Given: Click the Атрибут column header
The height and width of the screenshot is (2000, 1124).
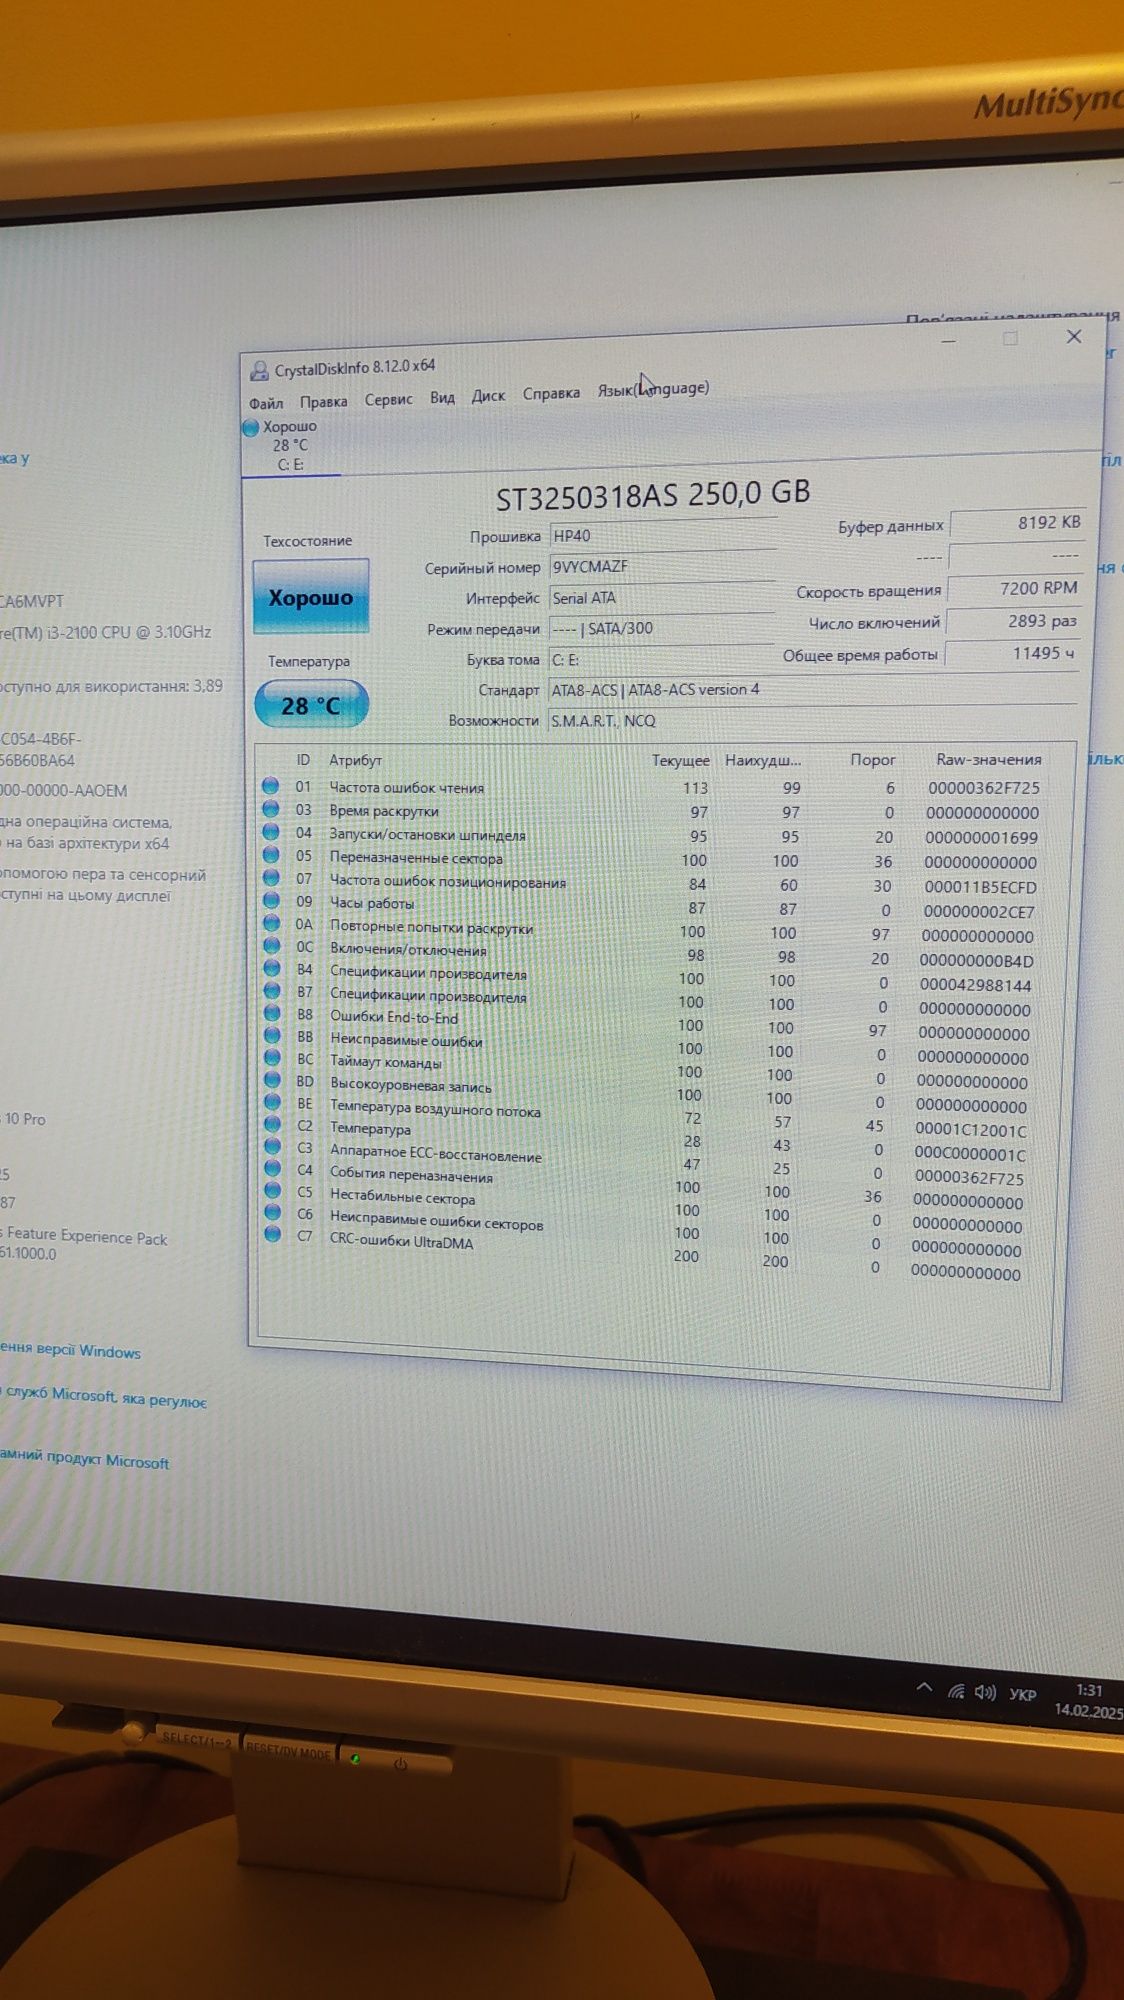Looking at the screenshot, I should click(x=355, y=760).
